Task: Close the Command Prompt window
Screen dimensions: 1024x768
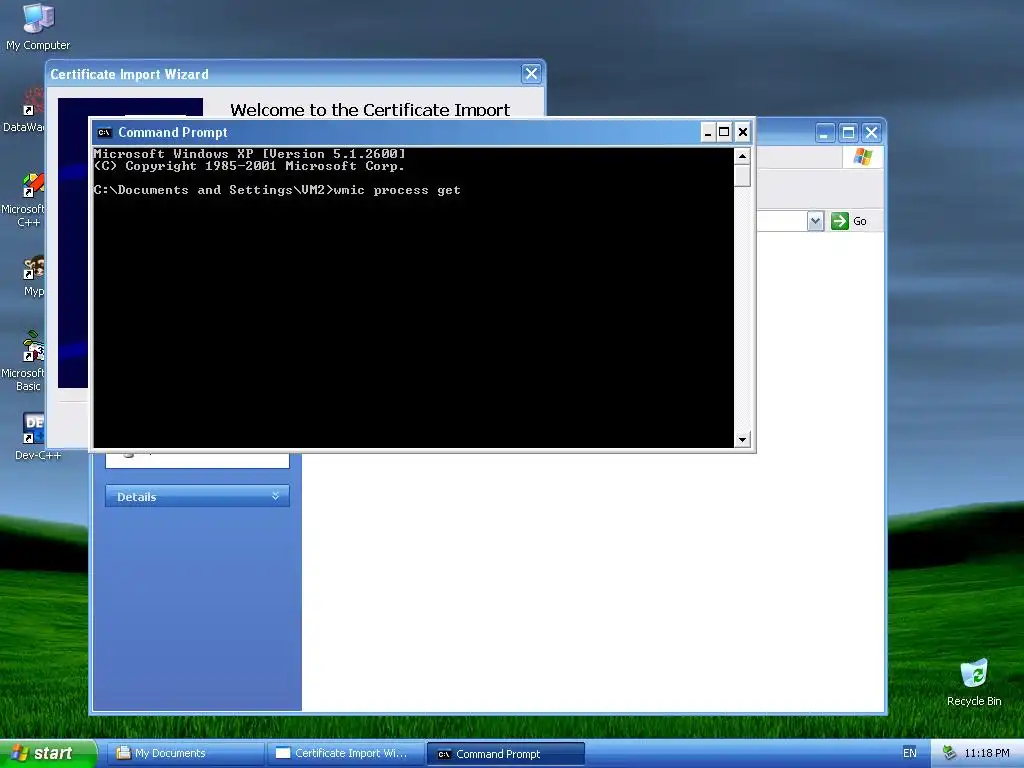Action: pos(743,133)
